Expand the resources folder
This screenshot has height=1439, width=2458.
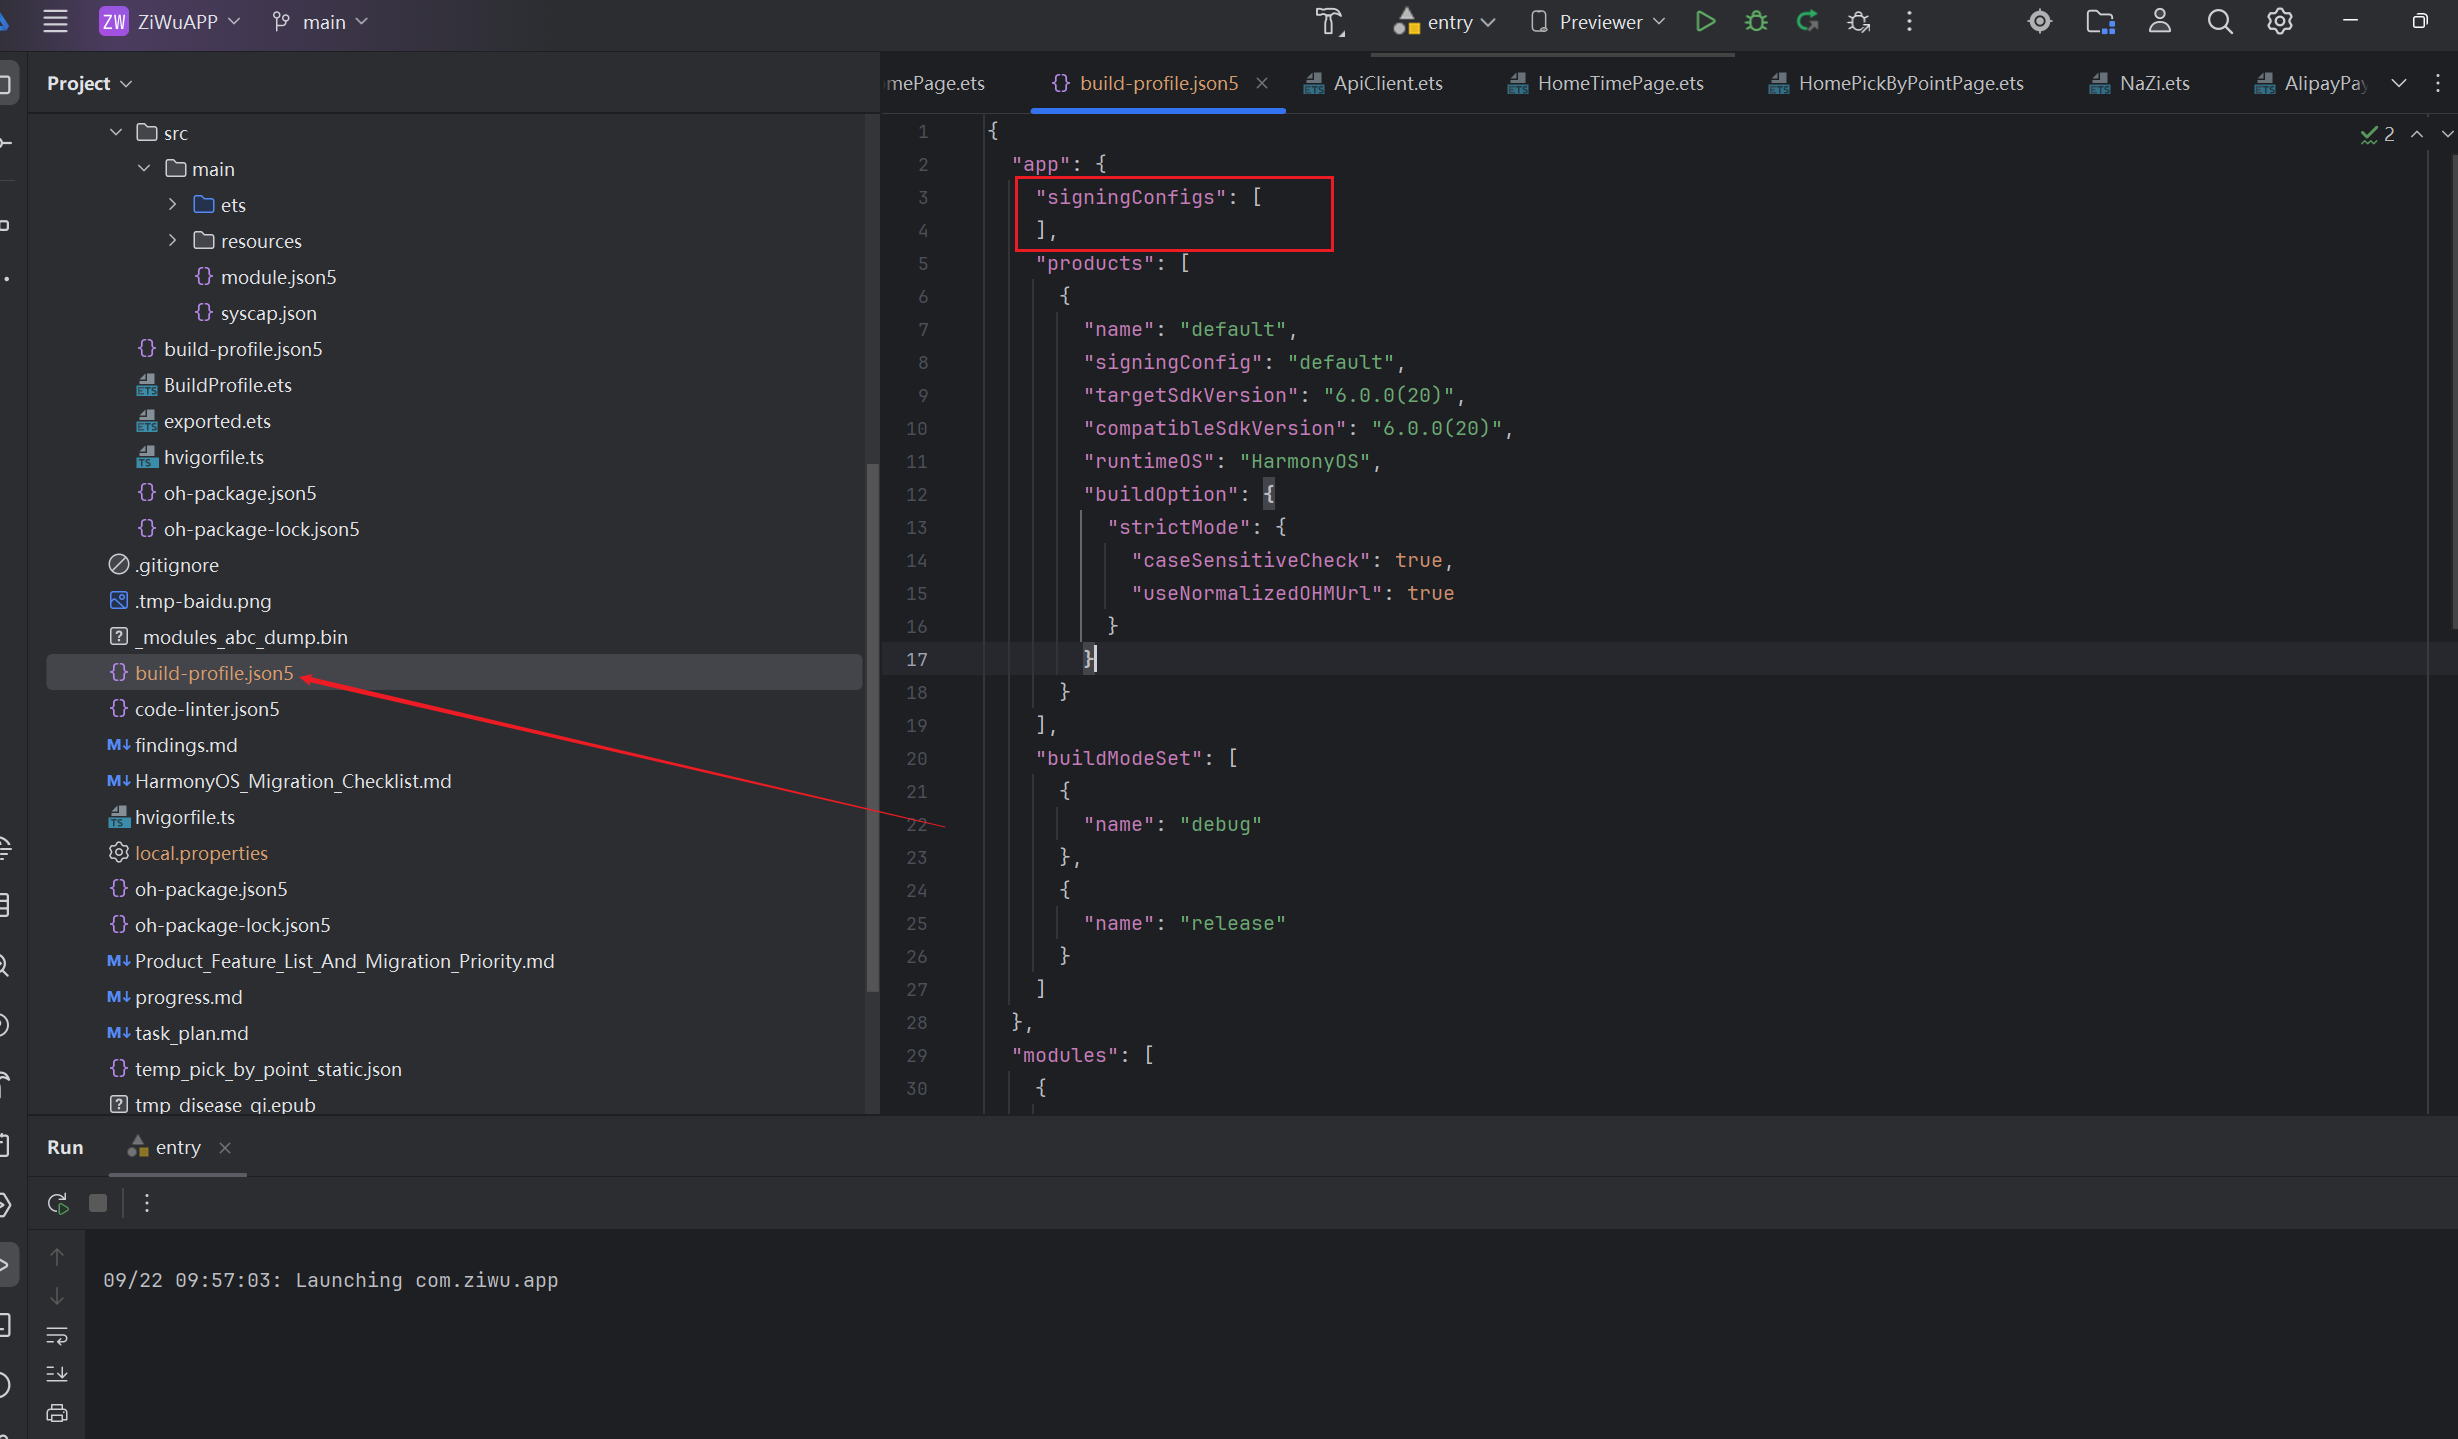173,240
